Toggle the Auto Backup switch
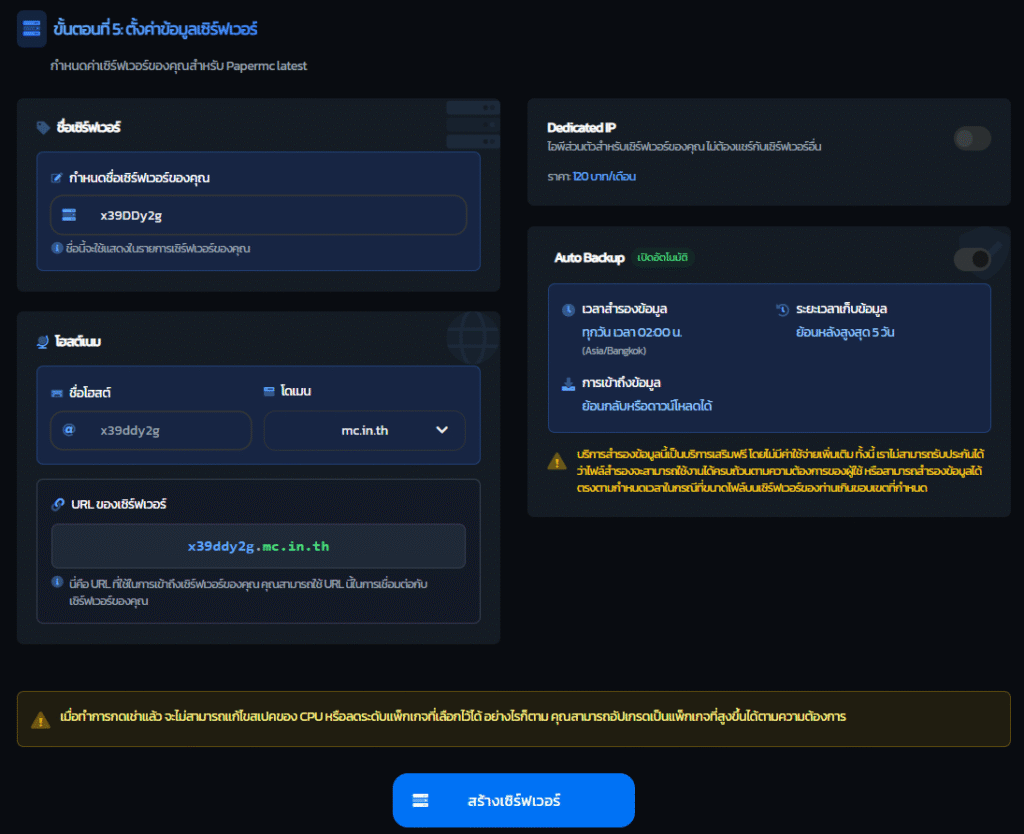The width and height of the screenshot is (1024, 834). [972, 260]
